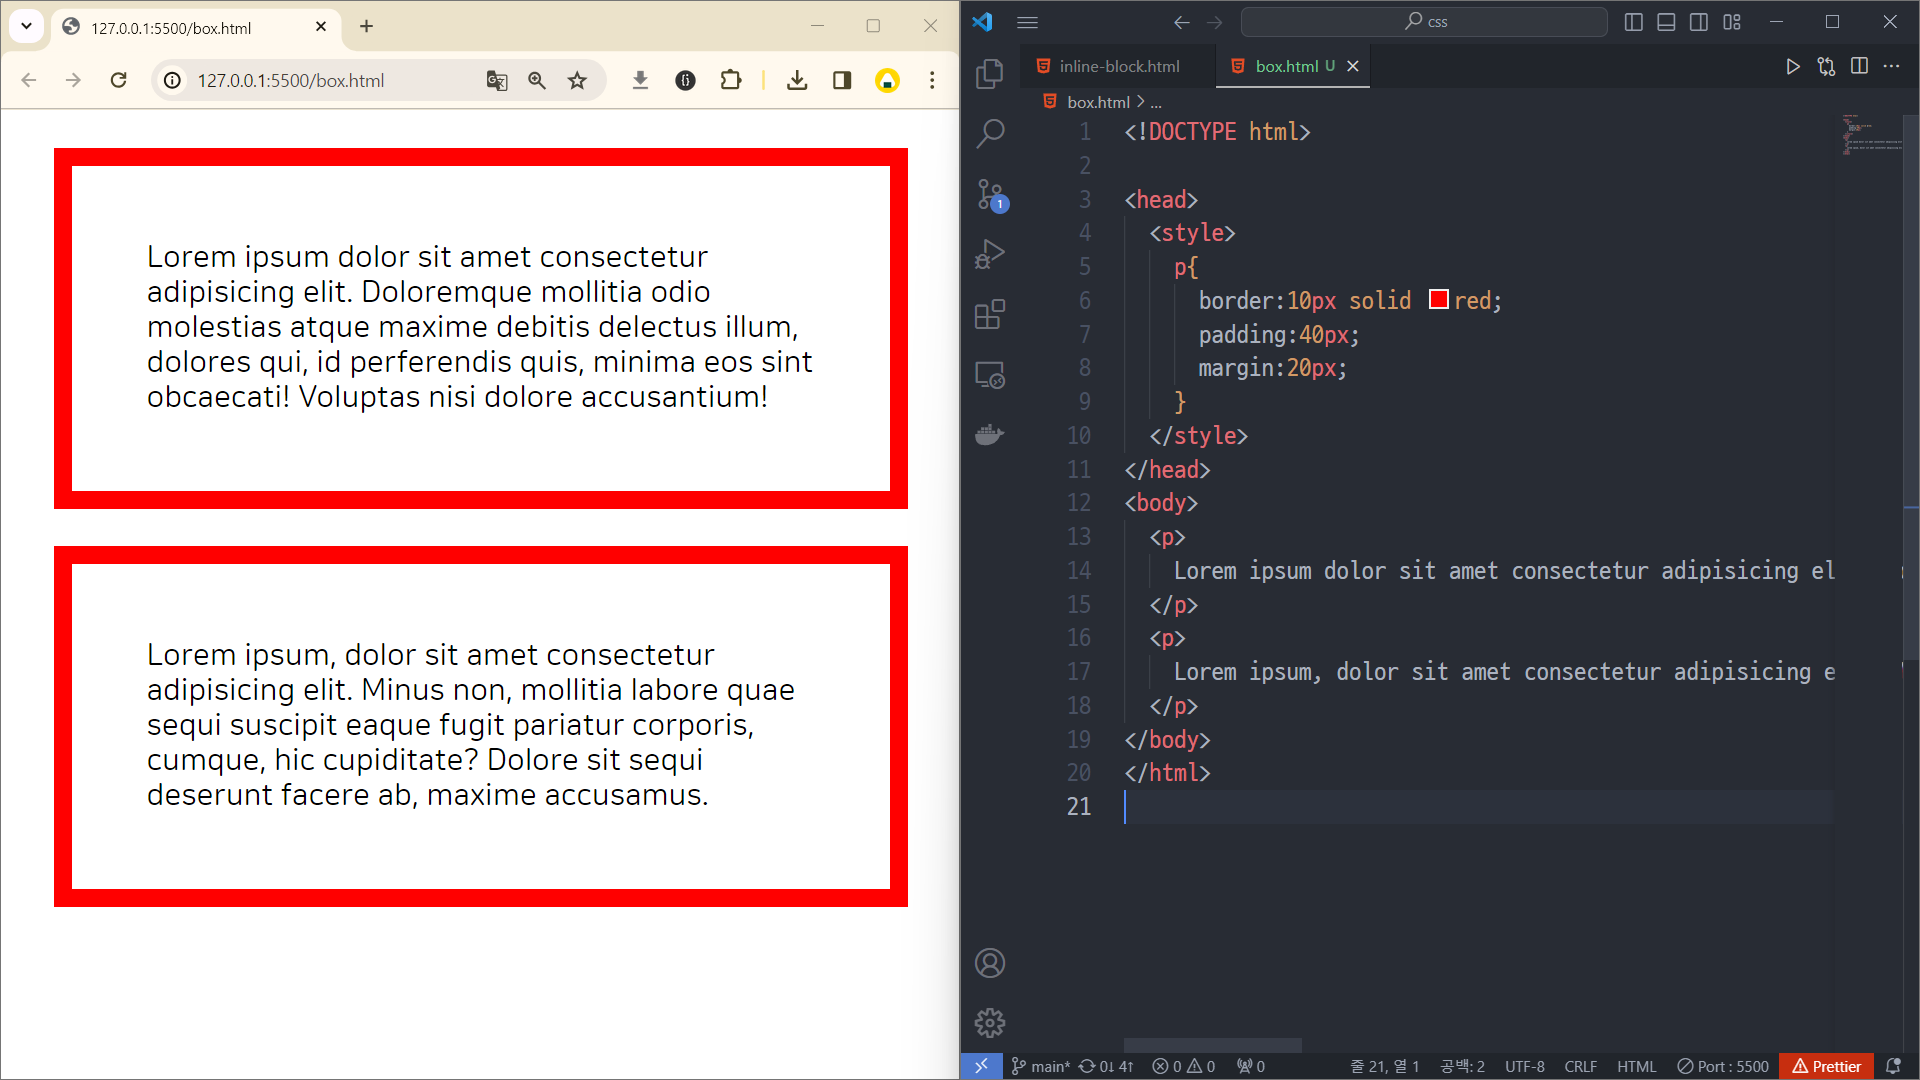Open the Manage gear settings icon
Screen dimensions: 1920x1080
990,1023
